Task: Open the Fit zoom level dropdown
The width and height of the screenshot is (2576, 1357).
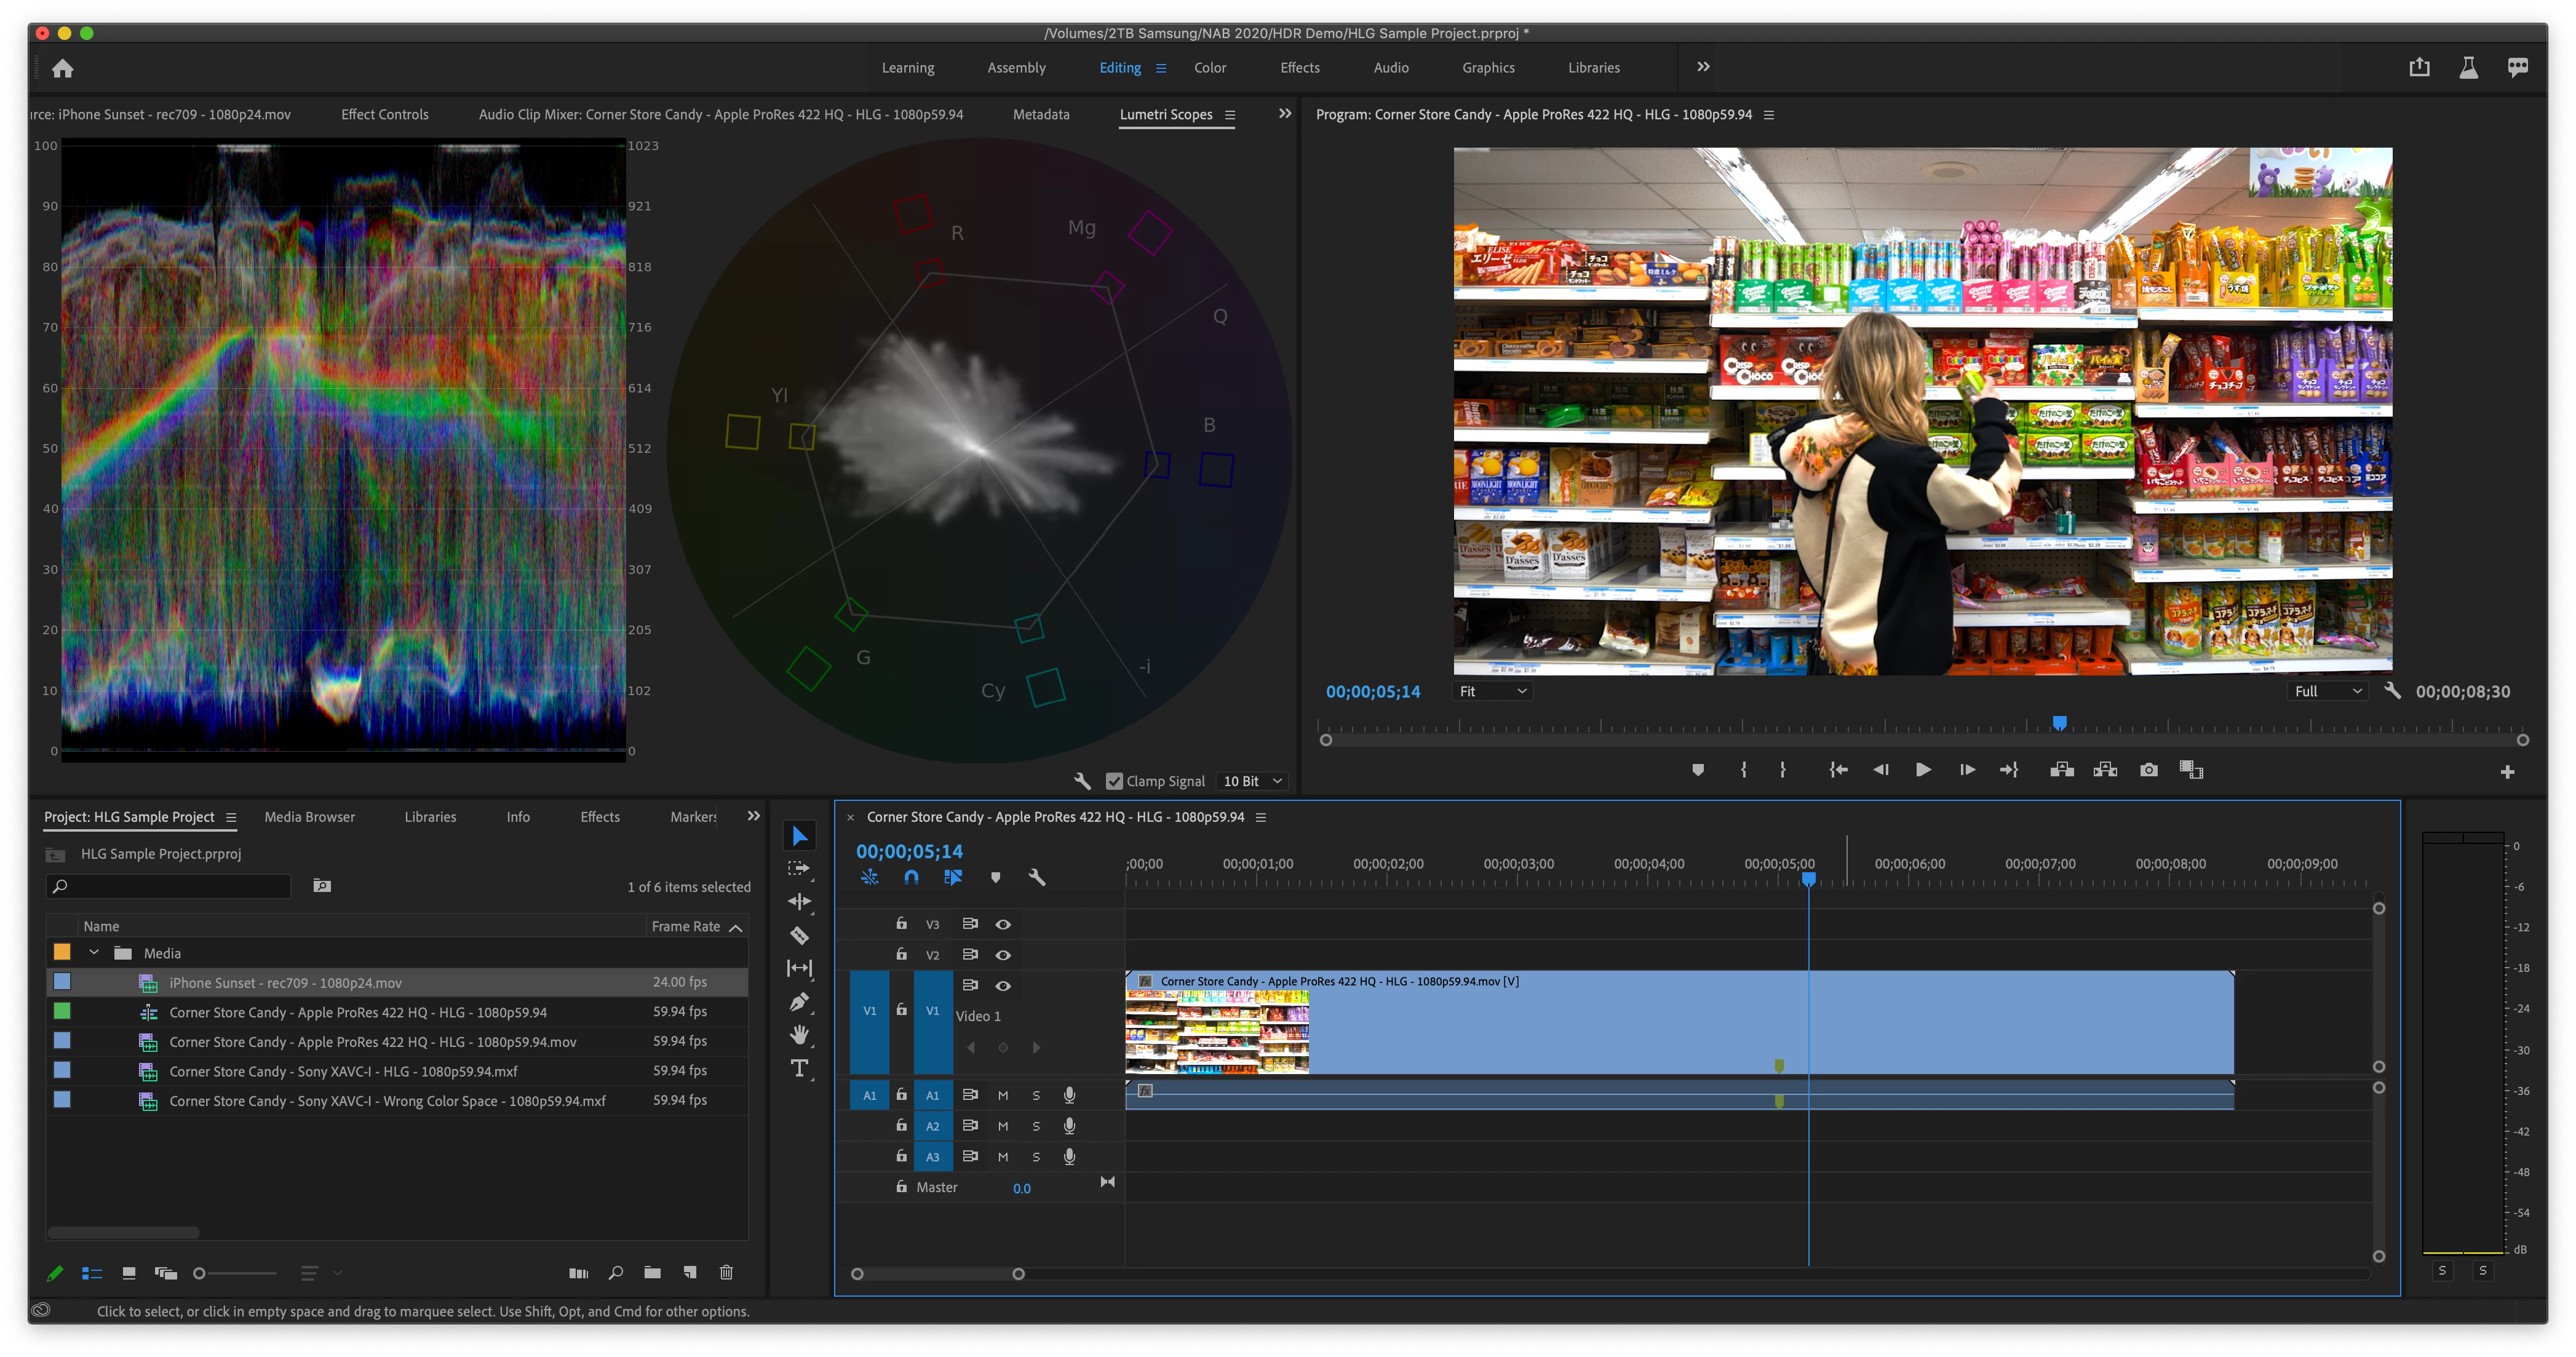Action: coord(1491,691)
